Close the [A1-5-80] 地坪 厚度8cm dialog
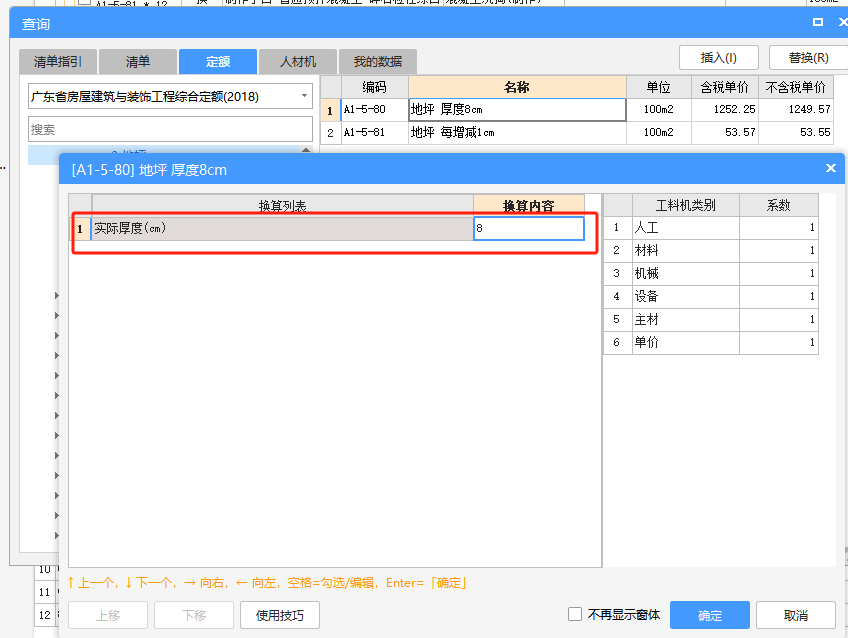 (831, 168)
